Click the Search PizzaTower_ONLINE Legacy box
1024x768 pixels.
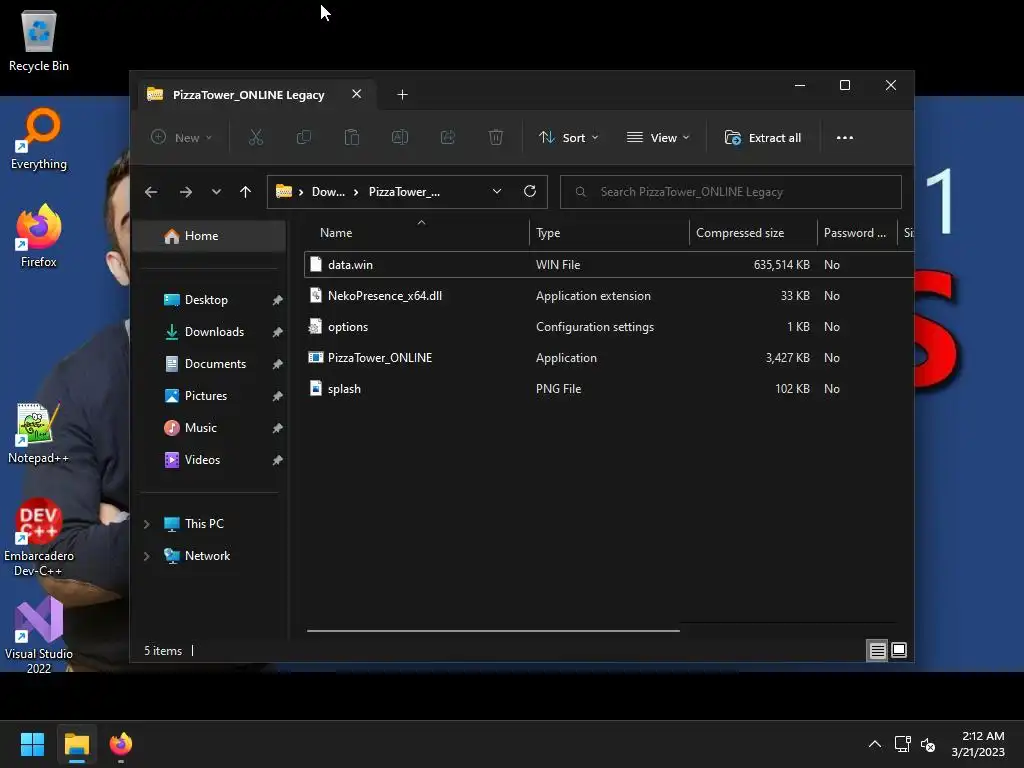(730, 192)
